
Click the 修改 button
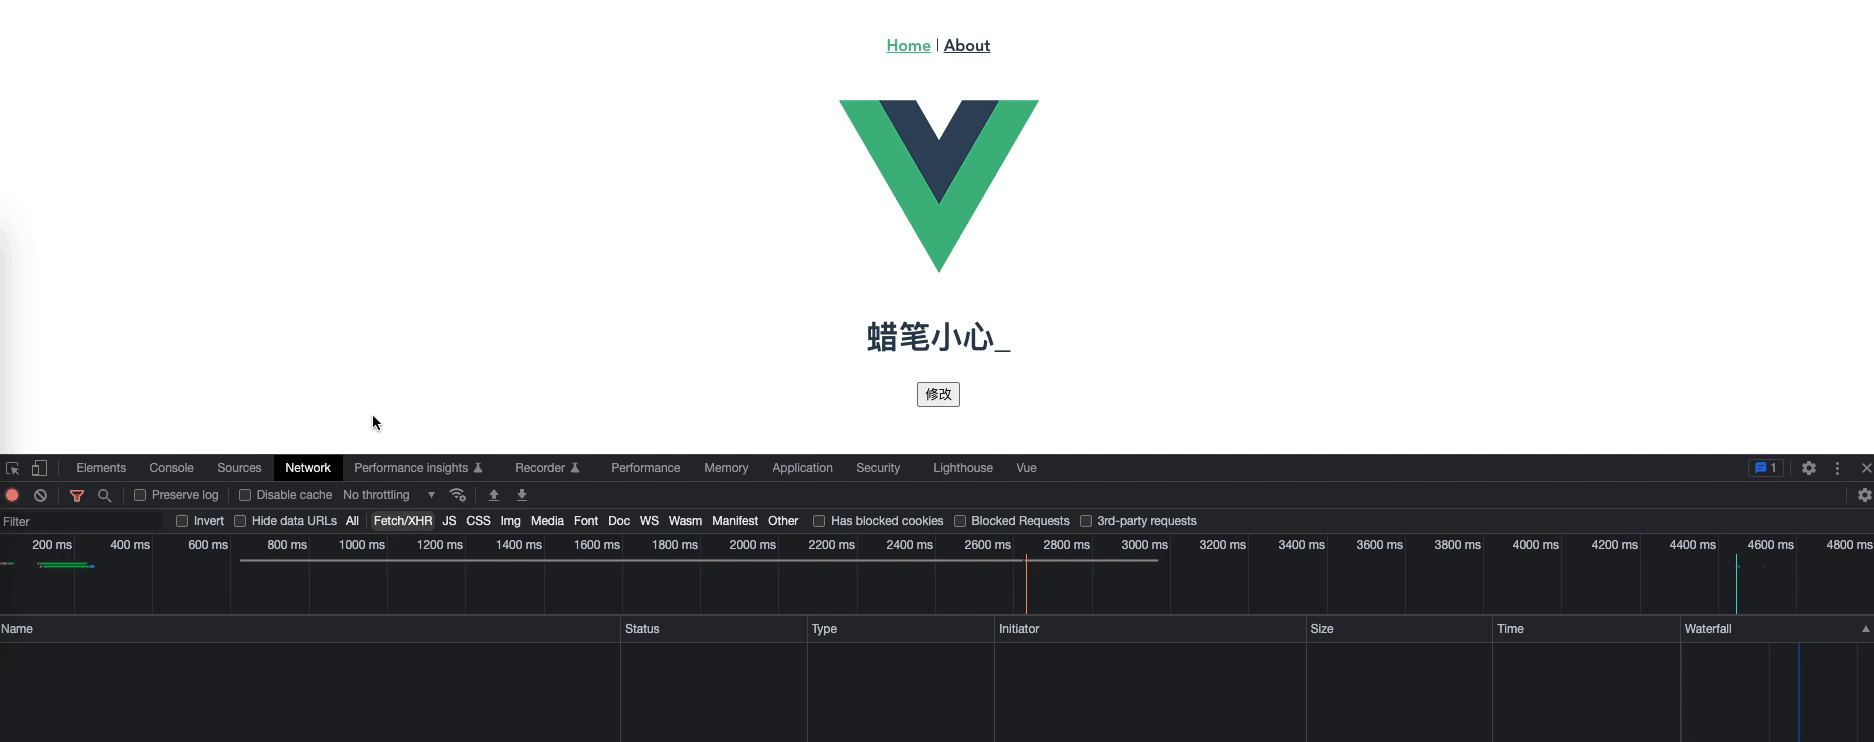[x=938, y=394]
